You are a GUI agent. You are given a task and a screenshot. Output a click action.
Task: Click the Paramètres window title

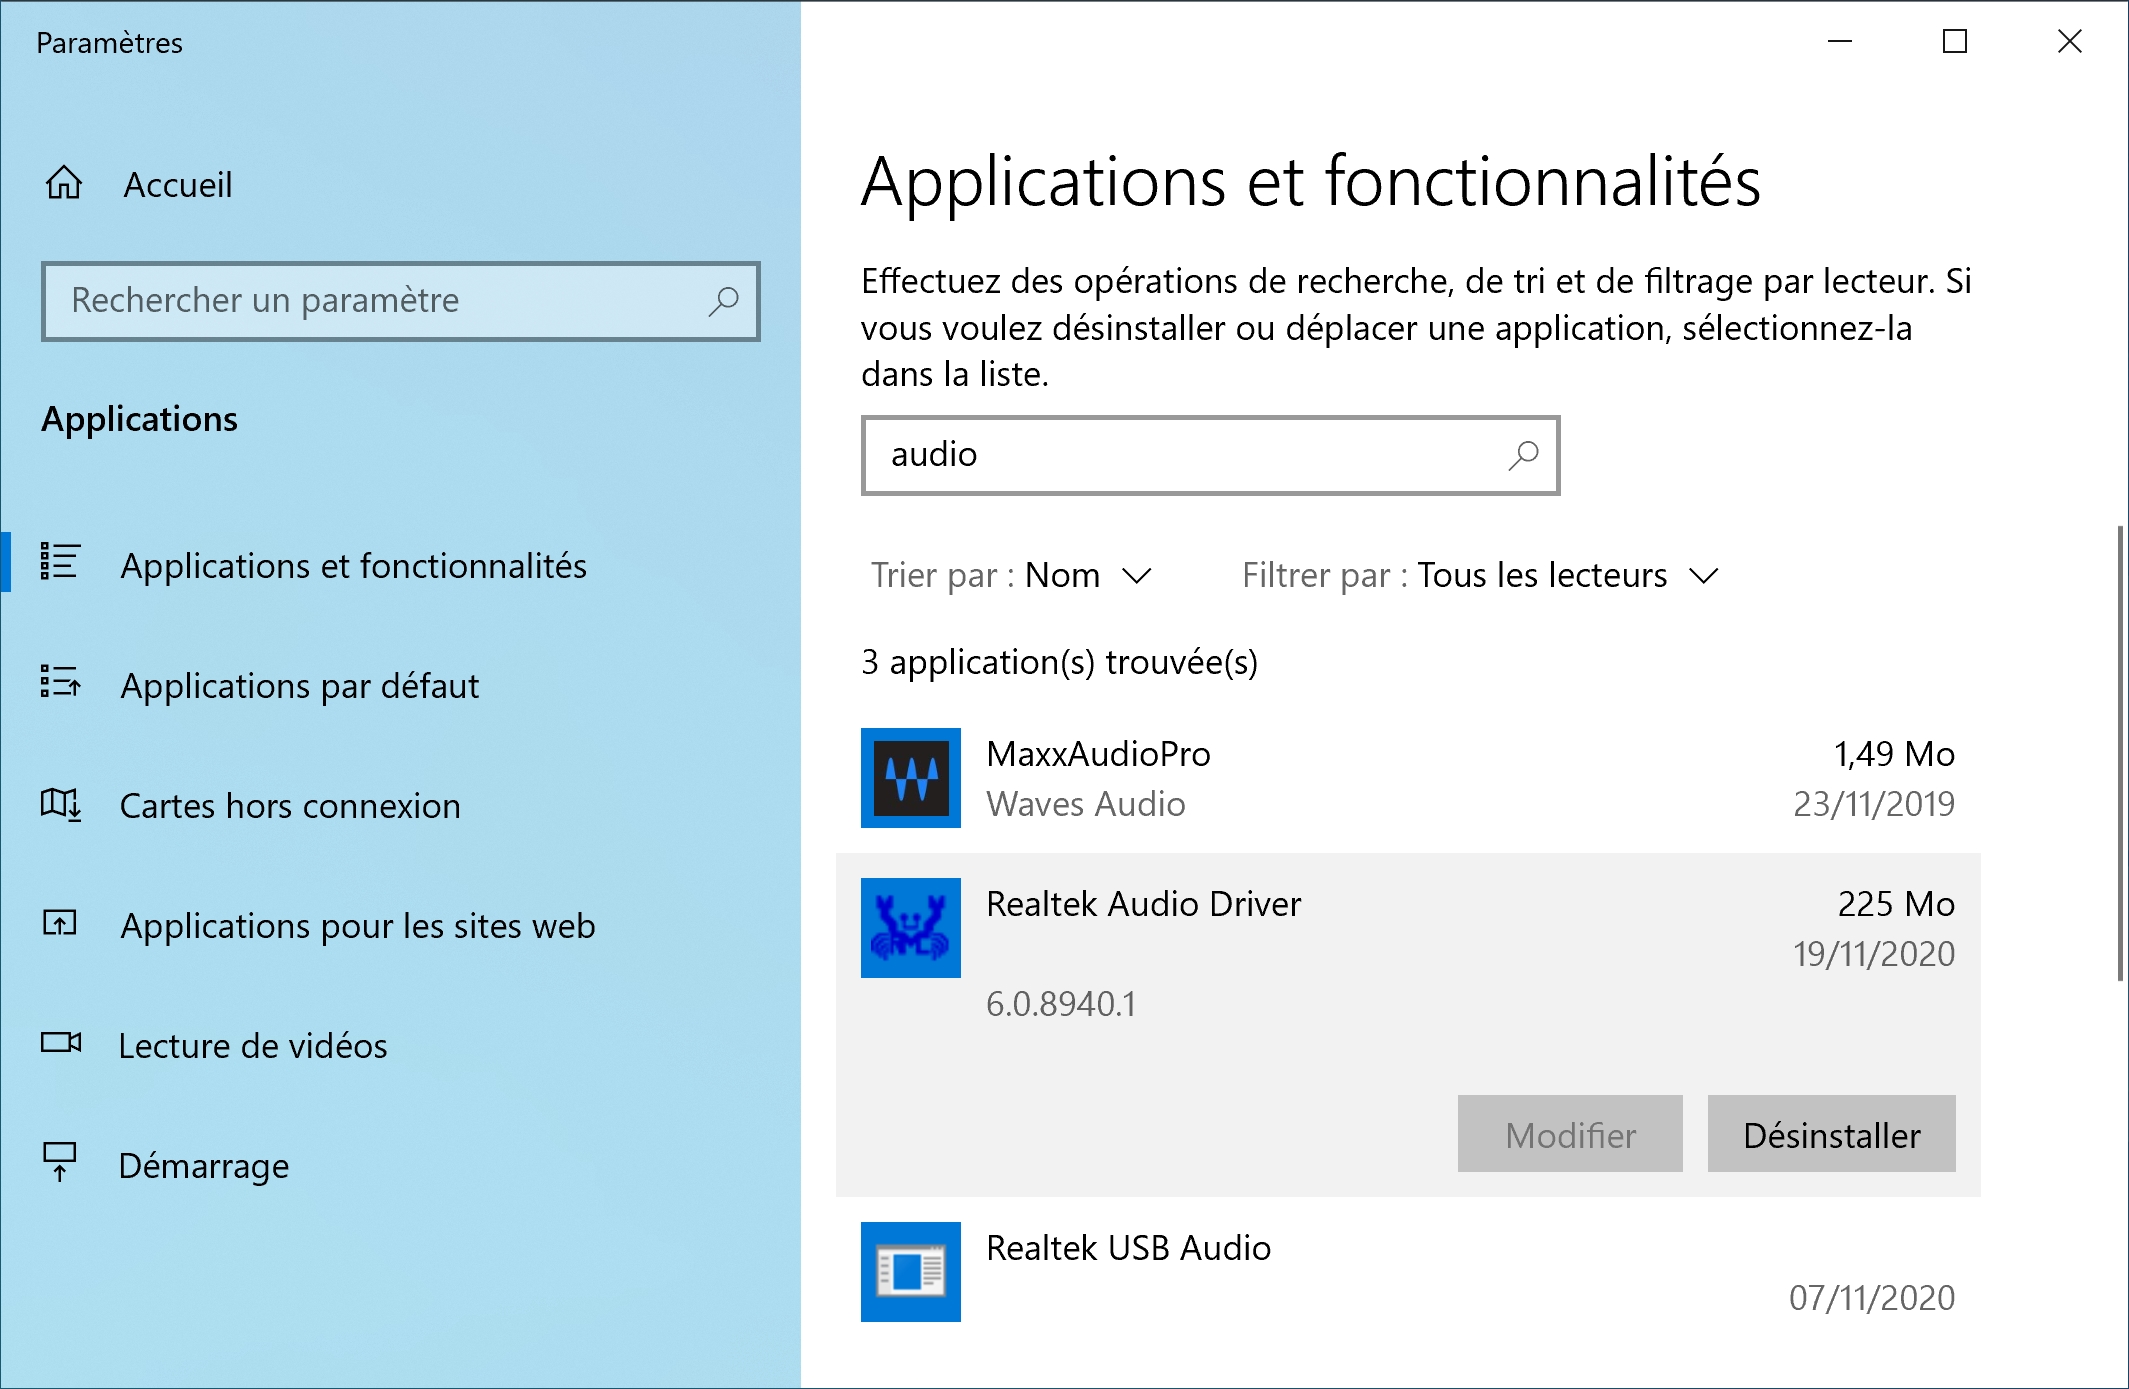tap(110, 43)
